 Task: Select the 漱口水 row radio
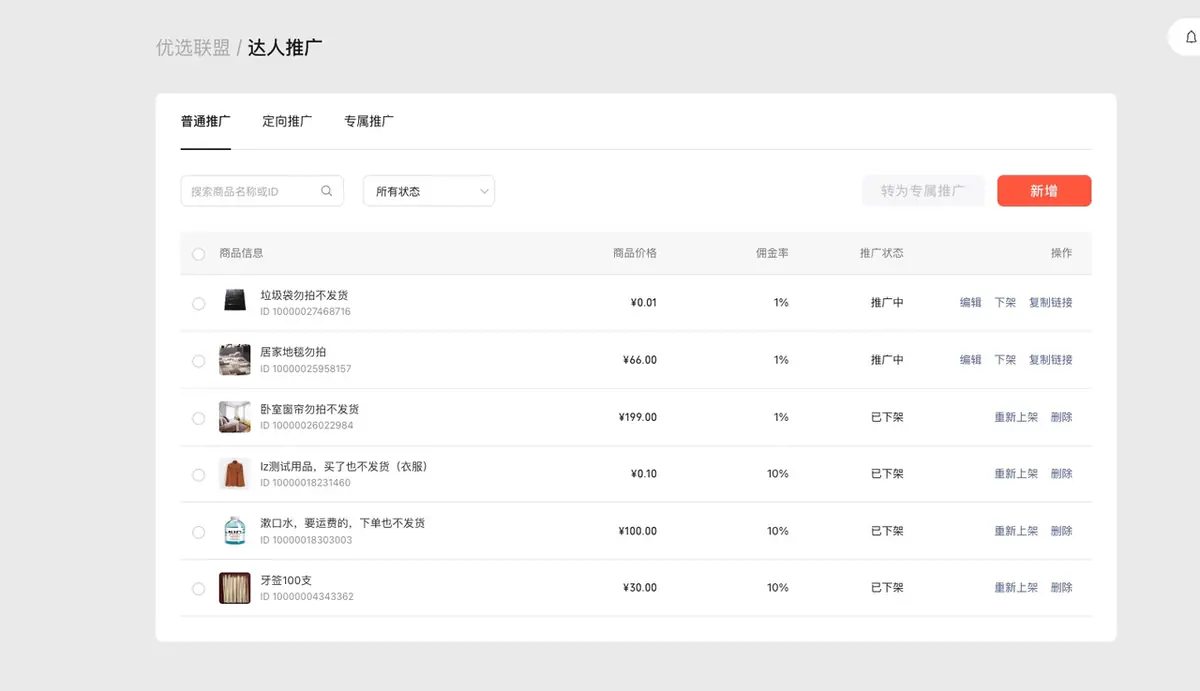198,532
